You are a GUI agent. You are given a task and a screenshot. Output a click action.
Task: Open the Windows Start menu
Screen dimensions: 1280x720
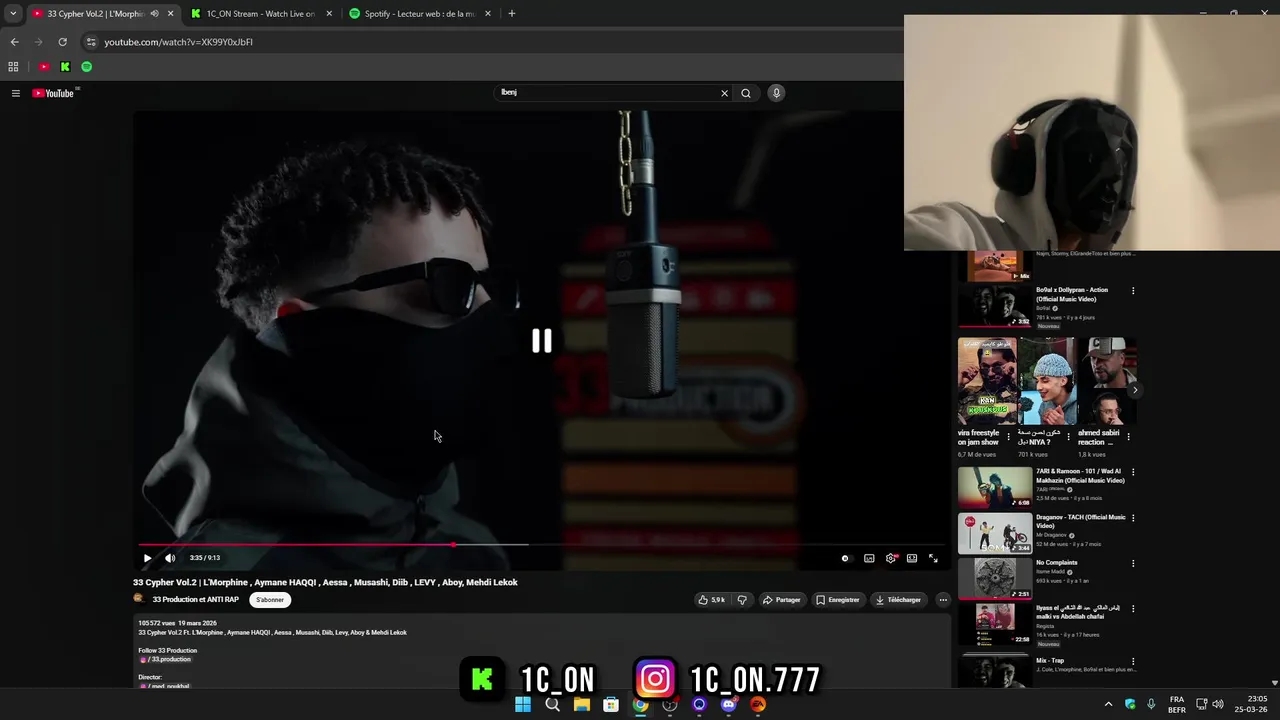523,705
